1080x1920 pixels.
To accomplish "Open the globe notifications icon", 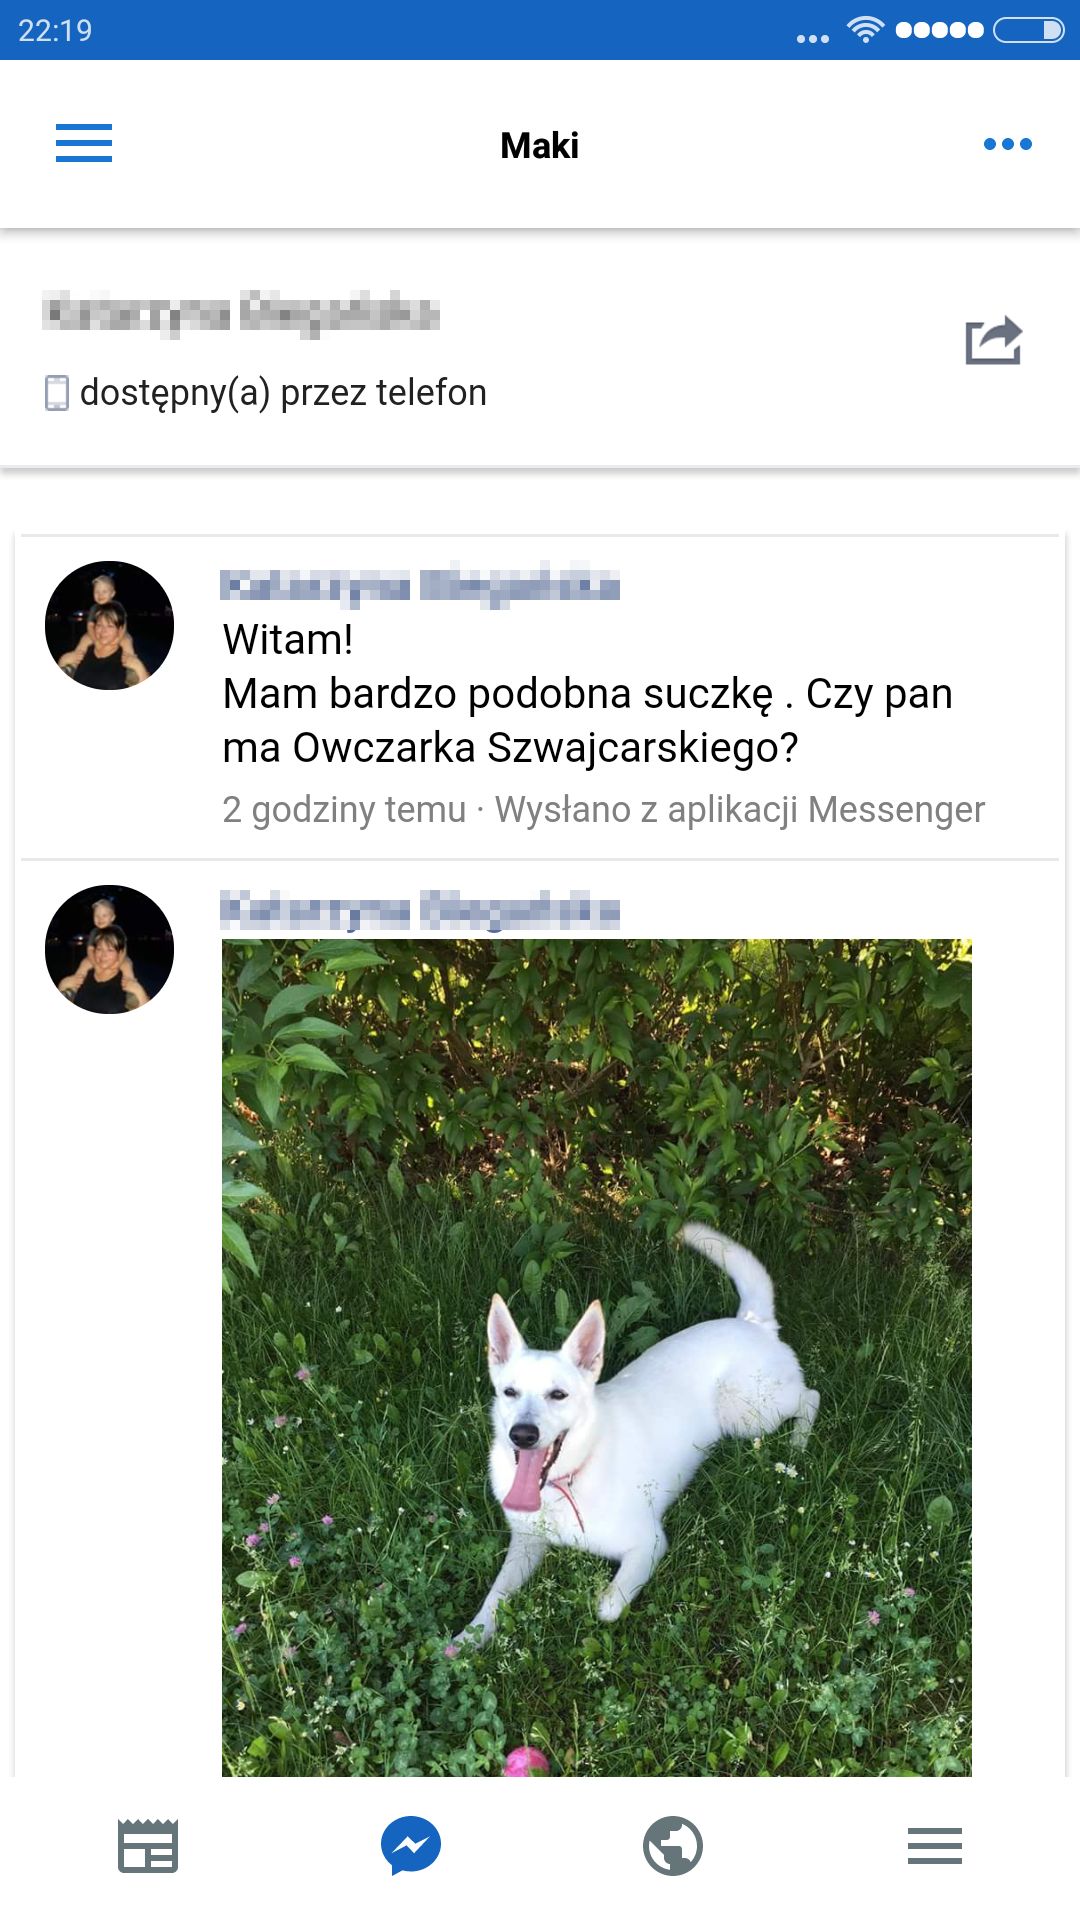I will [x=673, y=1846].
